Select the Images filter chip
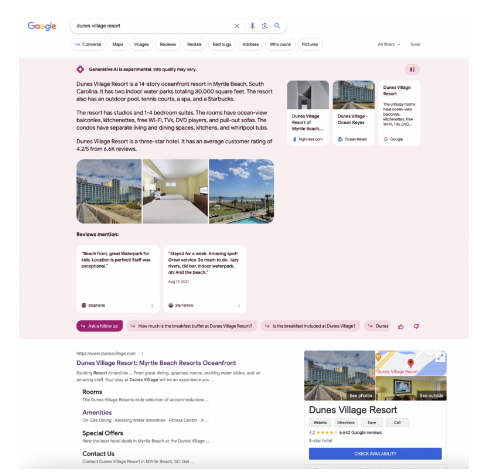Screen dimensions: 481x472 coord(141,44)
